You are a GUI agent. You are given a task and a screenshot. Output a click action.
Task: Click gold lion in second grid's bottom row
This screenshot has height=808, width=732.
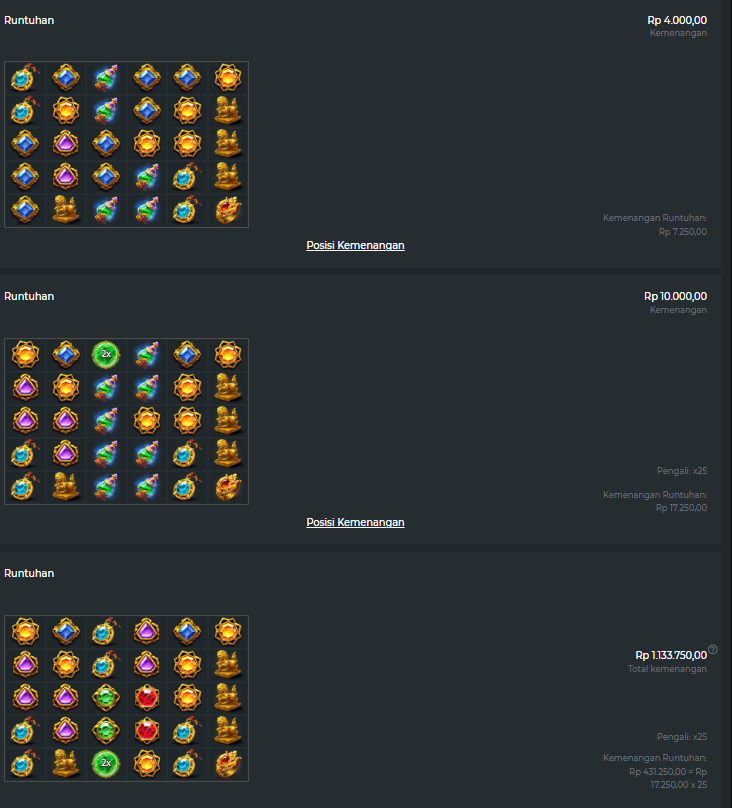(66, 487)
